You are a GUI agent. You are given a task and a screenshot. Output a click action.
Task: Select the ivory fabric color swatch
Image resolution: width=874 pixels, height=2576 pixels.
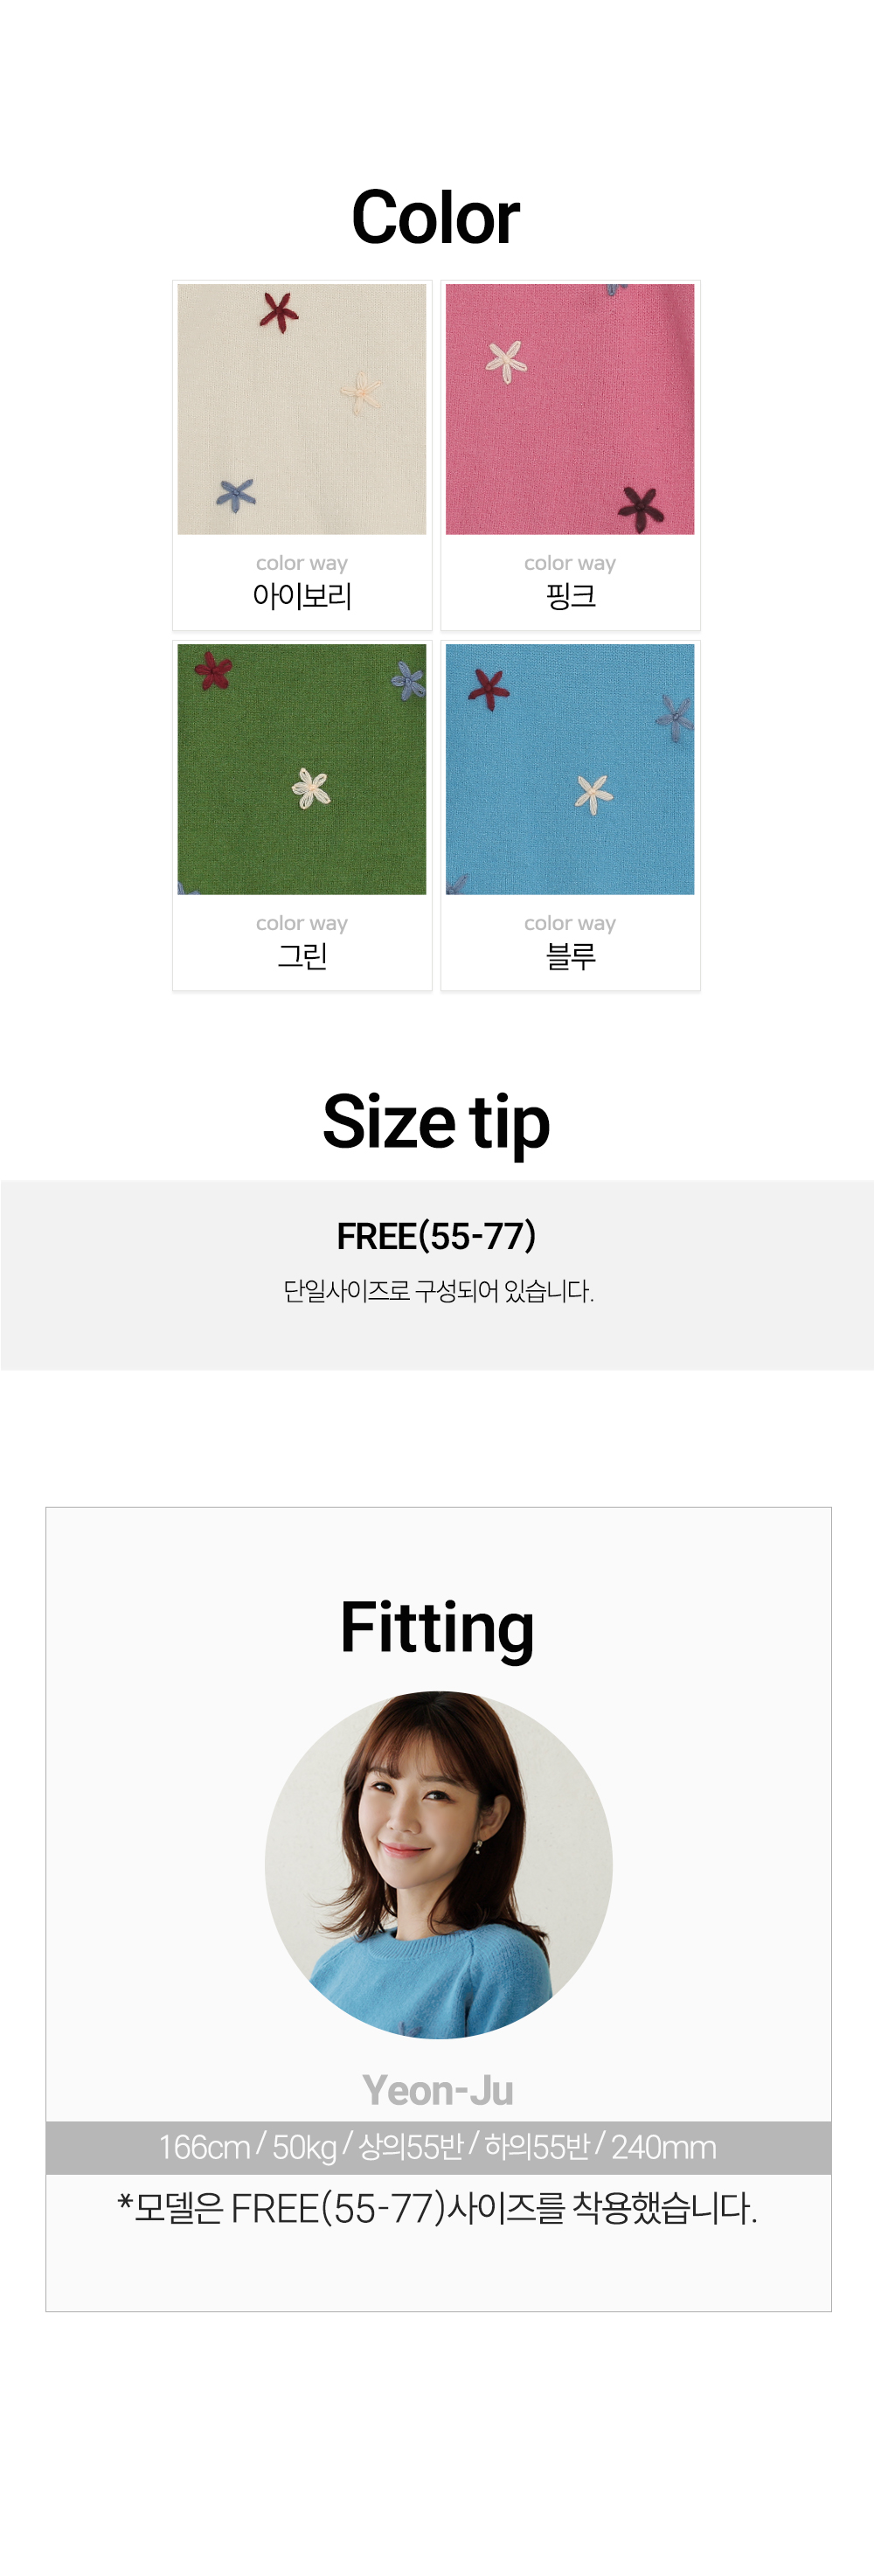point(302,409)
